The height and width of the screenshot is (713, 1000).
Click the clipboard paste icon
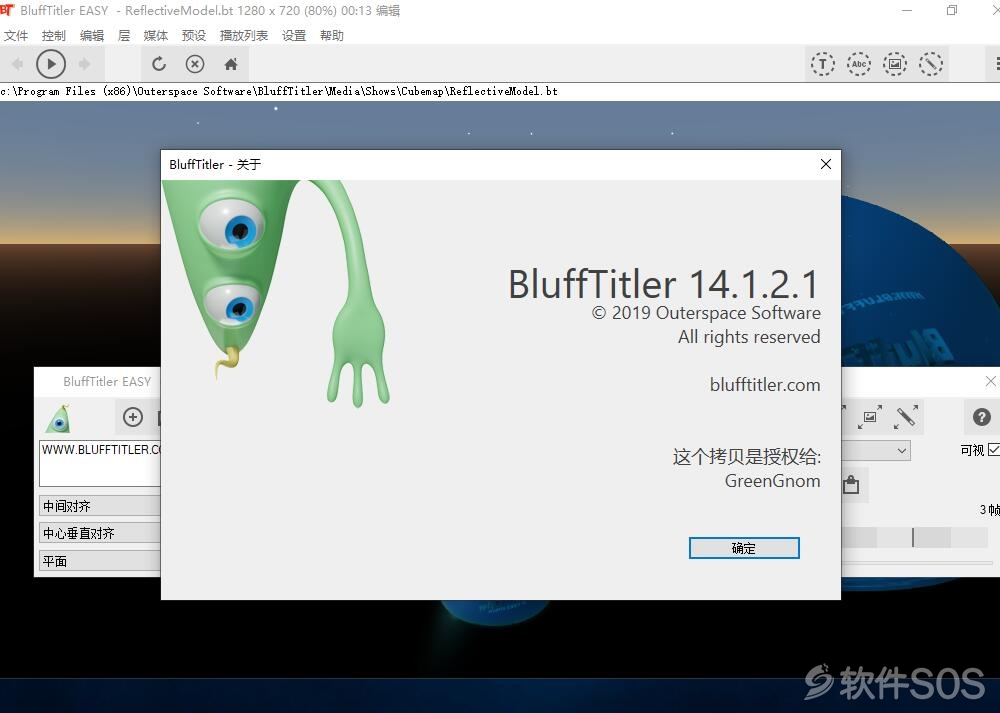tap(851, 485)
